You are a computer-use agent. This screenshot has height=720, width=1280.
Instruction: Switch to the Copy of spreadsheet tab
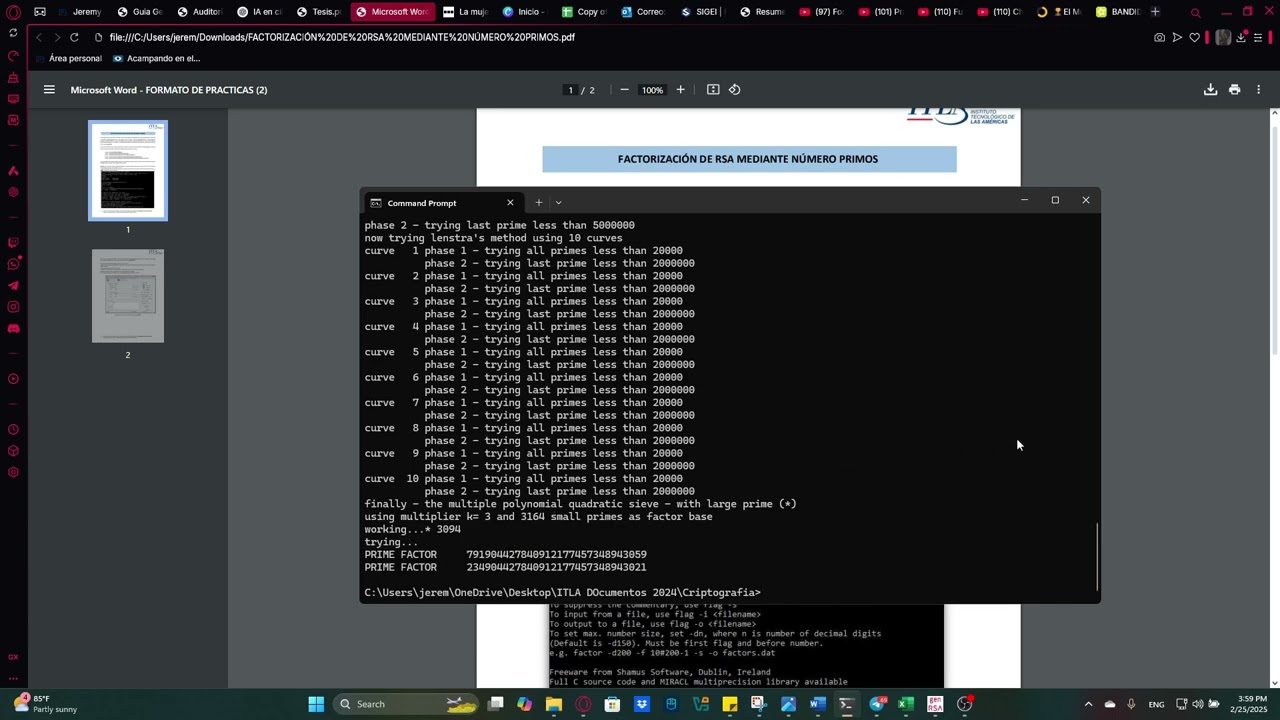[x=584, y=12]
